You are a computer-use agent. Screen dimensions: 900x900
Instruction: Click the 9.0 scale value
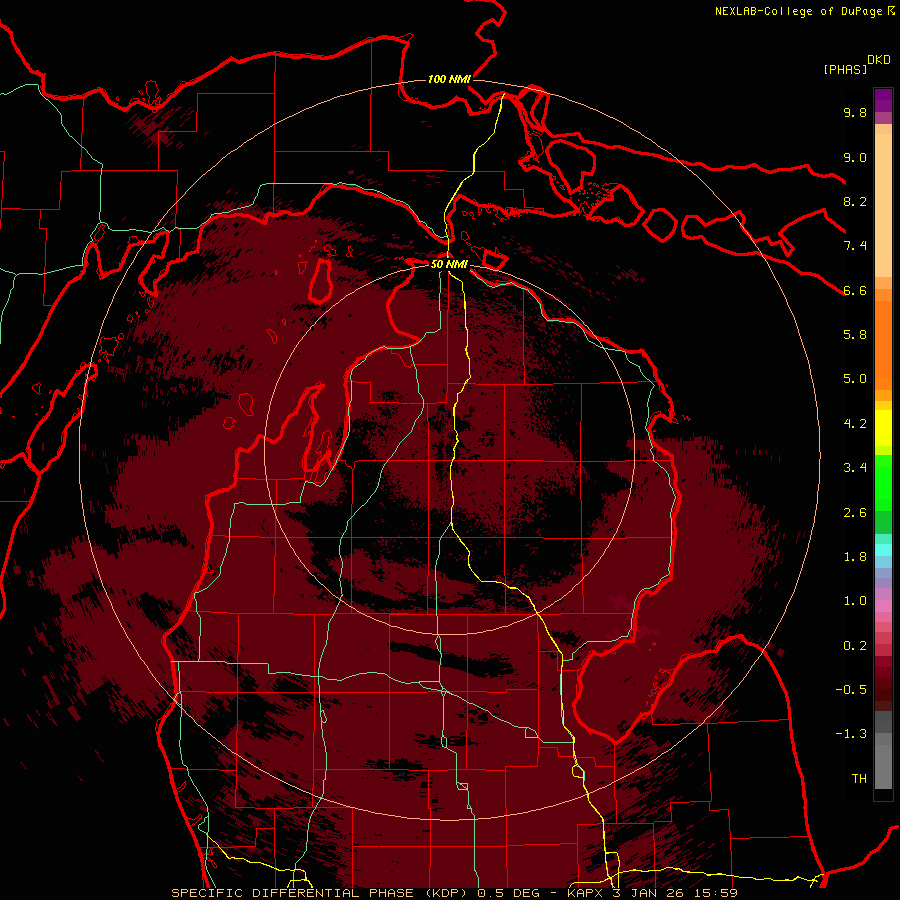pos(855,157)
